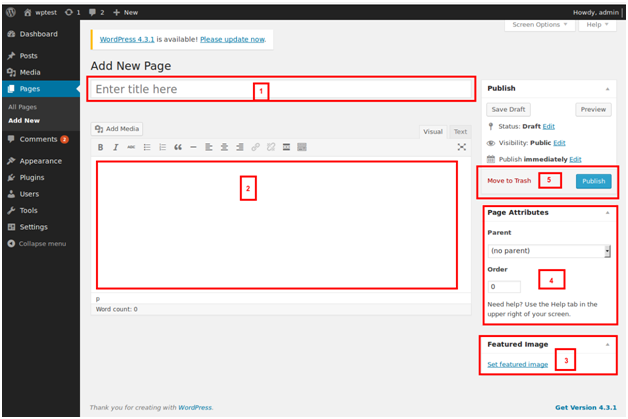The image size is (628, 419).
Task: Open comments bubble in admin bar
Action: click(97, 12)
